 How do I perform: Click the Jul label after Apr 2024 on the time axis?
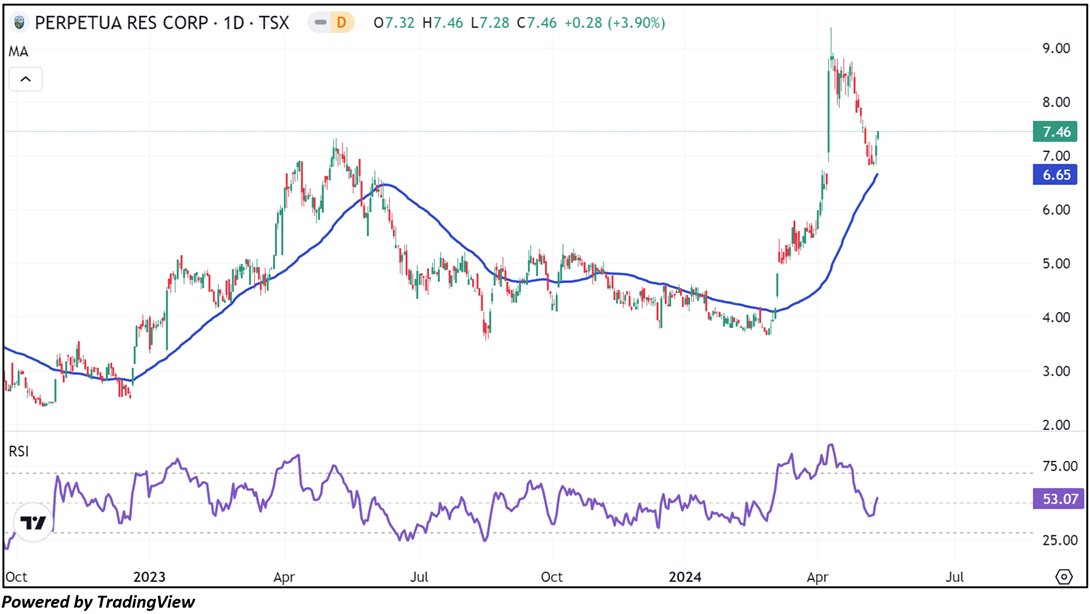955,577
